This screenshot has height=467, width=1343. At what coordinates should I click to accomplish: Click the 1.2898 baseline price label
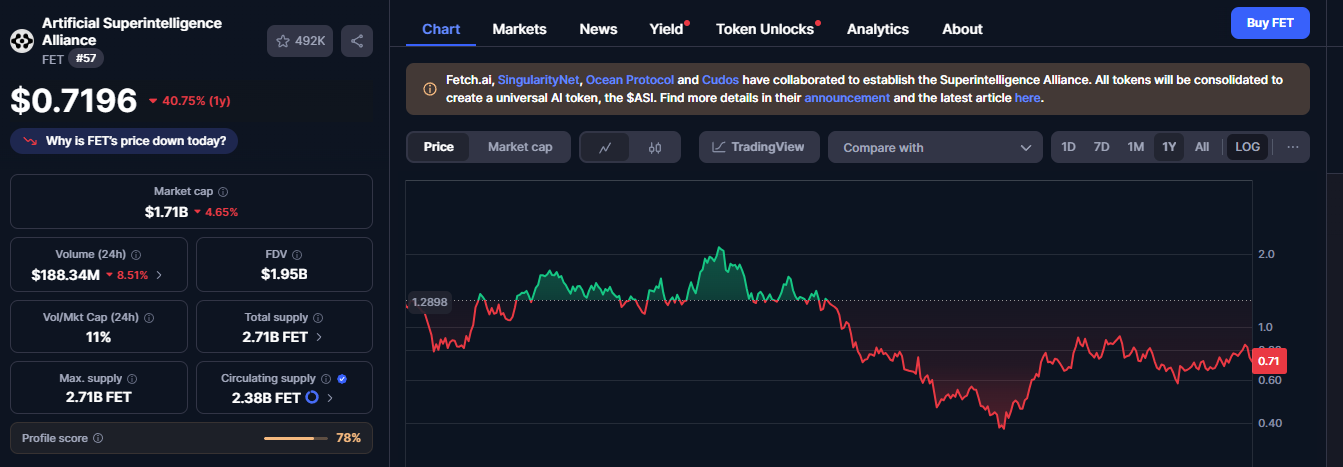(429, 301)
